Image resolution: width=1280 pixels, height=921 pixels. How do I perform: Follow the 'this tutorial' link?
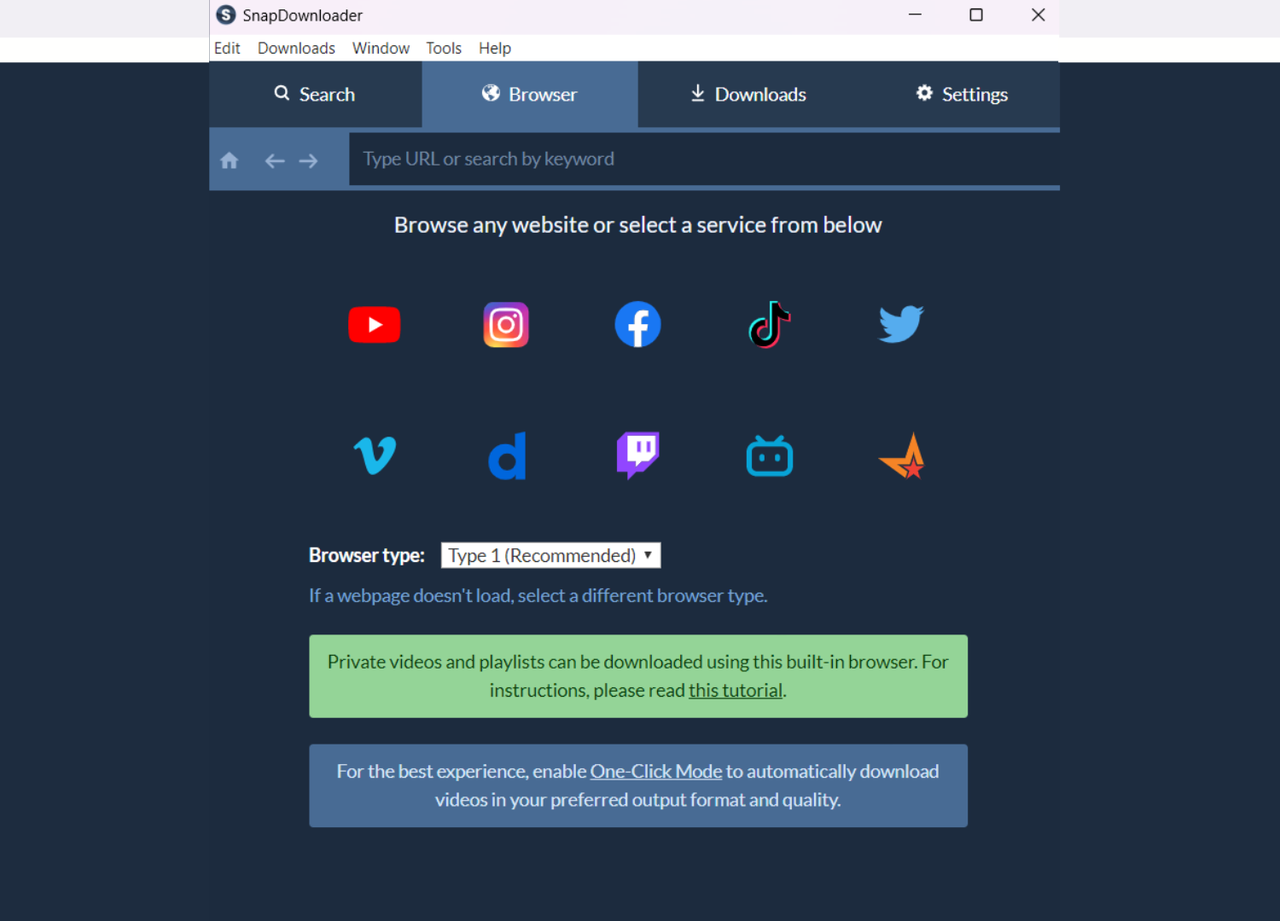pos(735,690)
